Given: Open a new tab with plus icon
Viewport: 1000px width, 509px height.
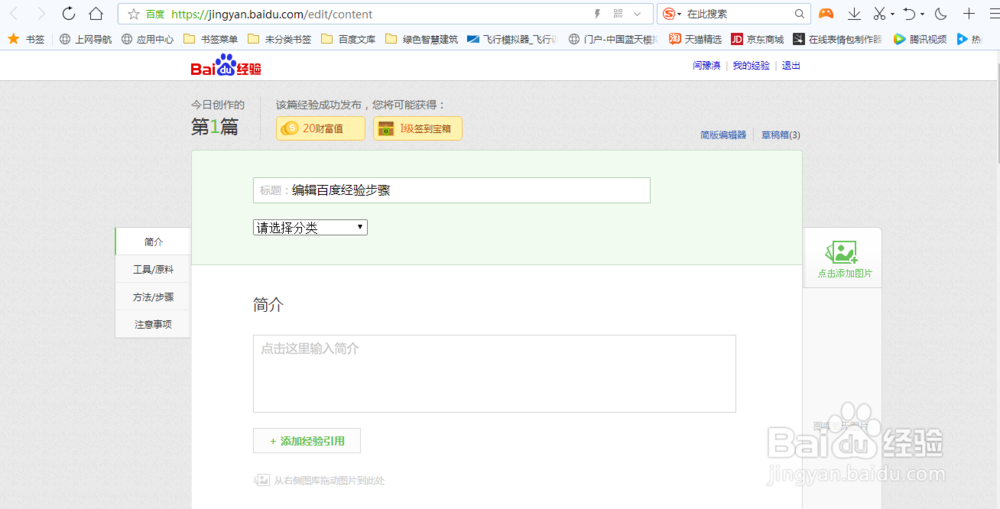Looking at the screenshot, I should 969,13.
